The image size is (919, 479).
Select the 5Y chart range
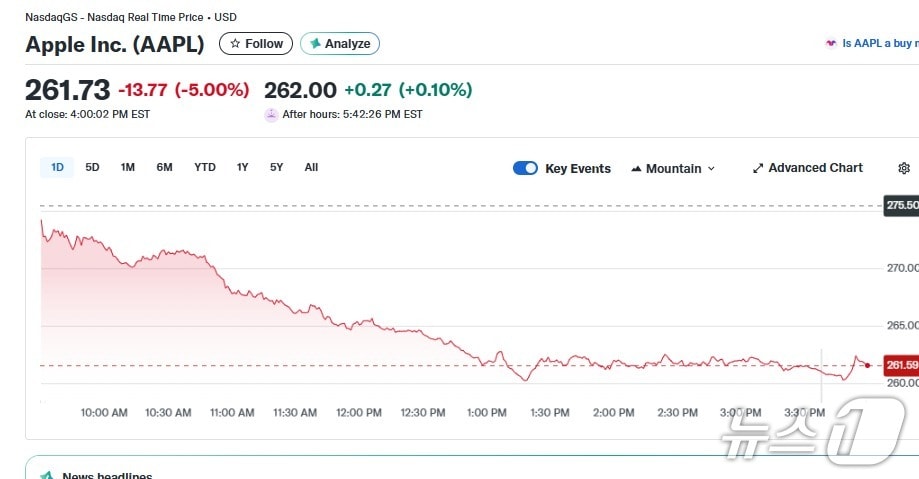tap(276, 167)
